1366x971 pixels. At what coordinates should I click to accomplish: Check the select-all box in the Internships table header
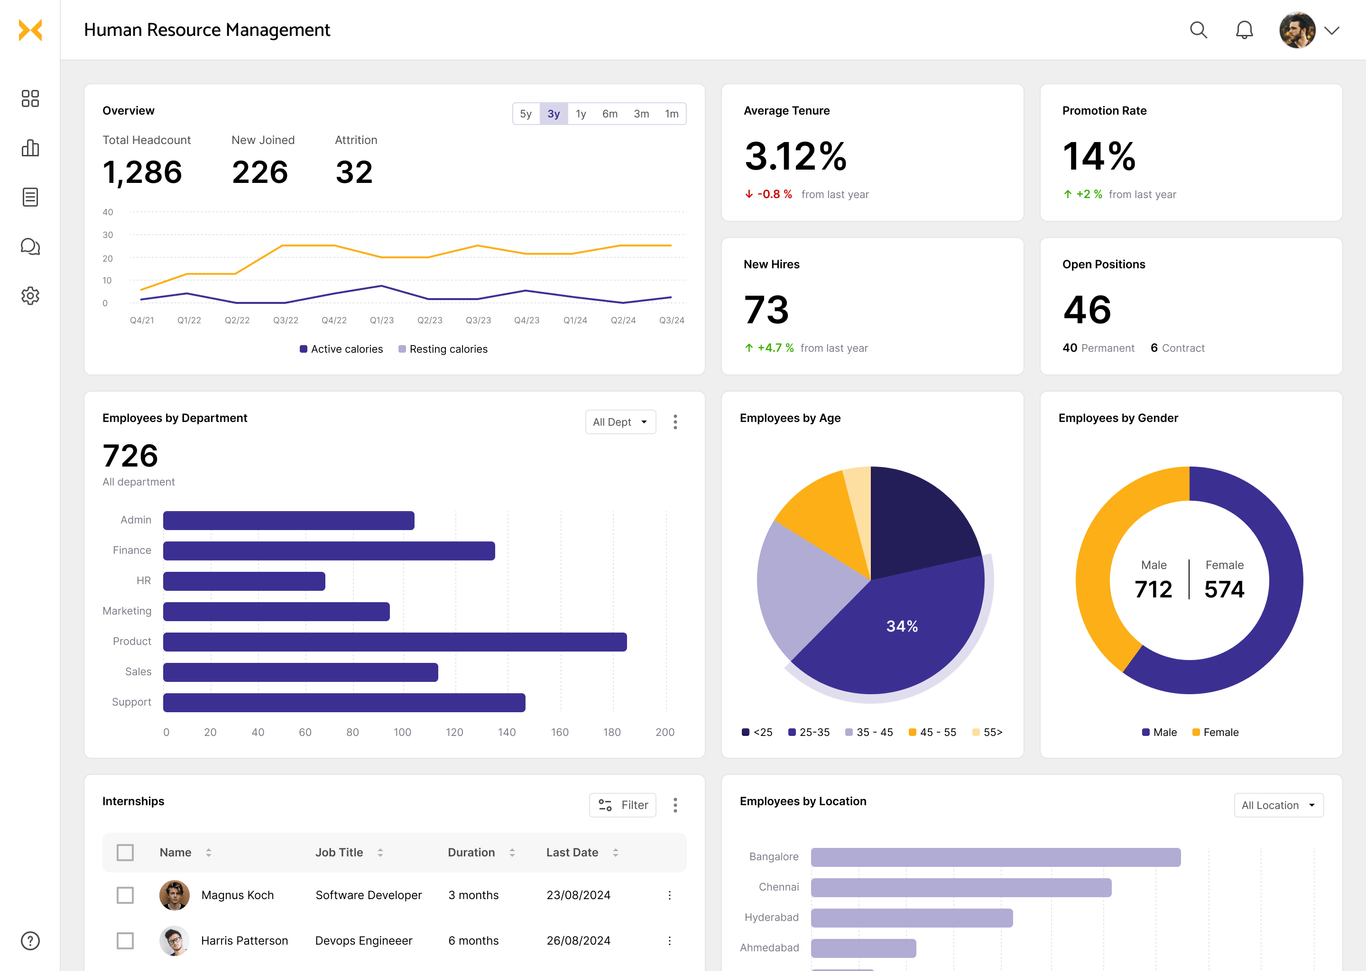(x=125, y=852)
